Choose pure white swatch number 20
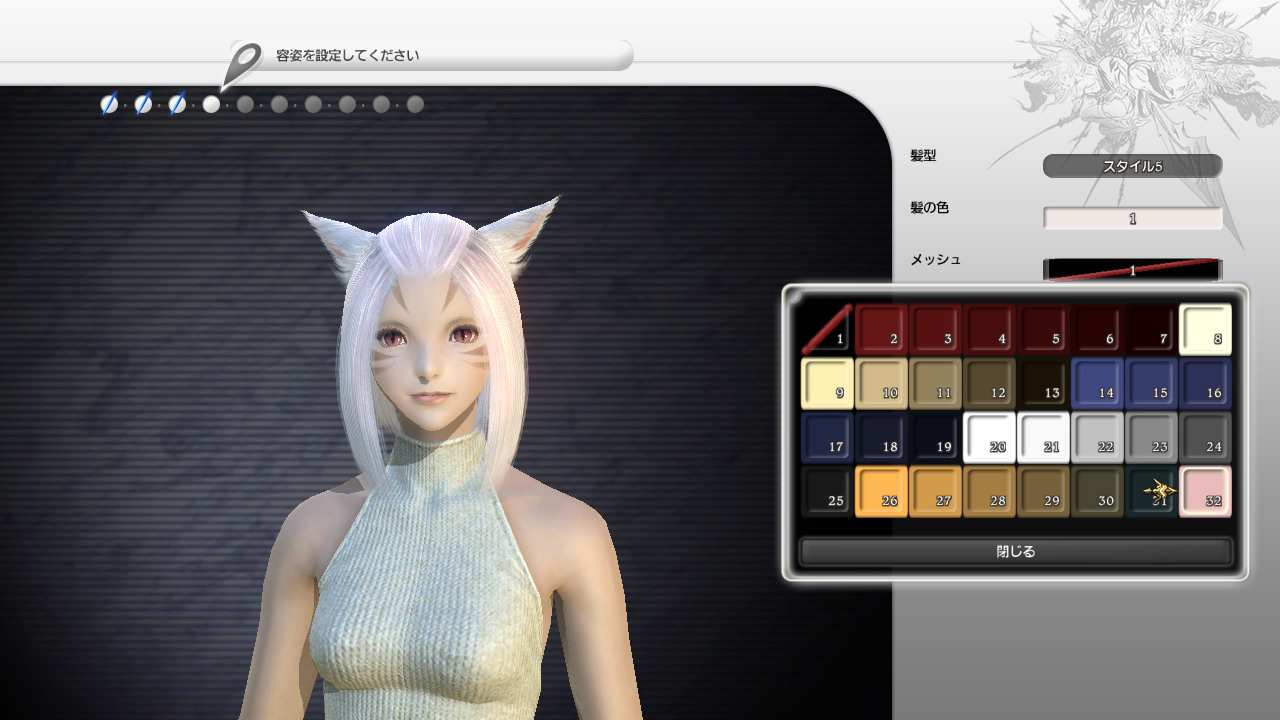The image size is (1280, 720). pos(989,438)
